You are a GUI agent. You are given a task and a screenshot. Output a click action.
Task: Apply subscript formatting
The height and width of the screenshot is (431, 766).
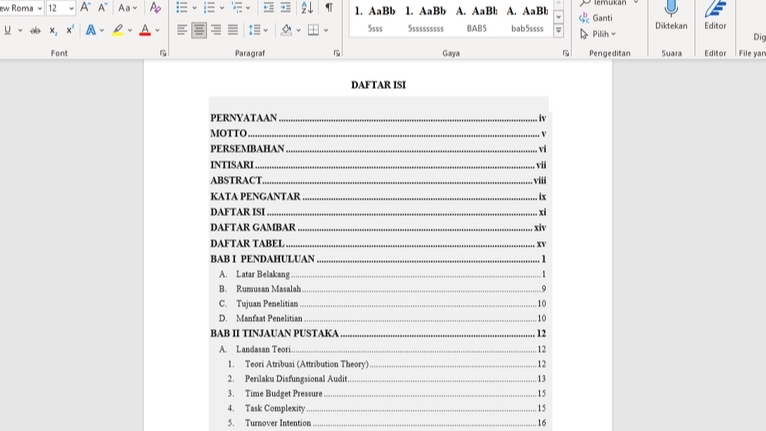(x=53, y=30)
